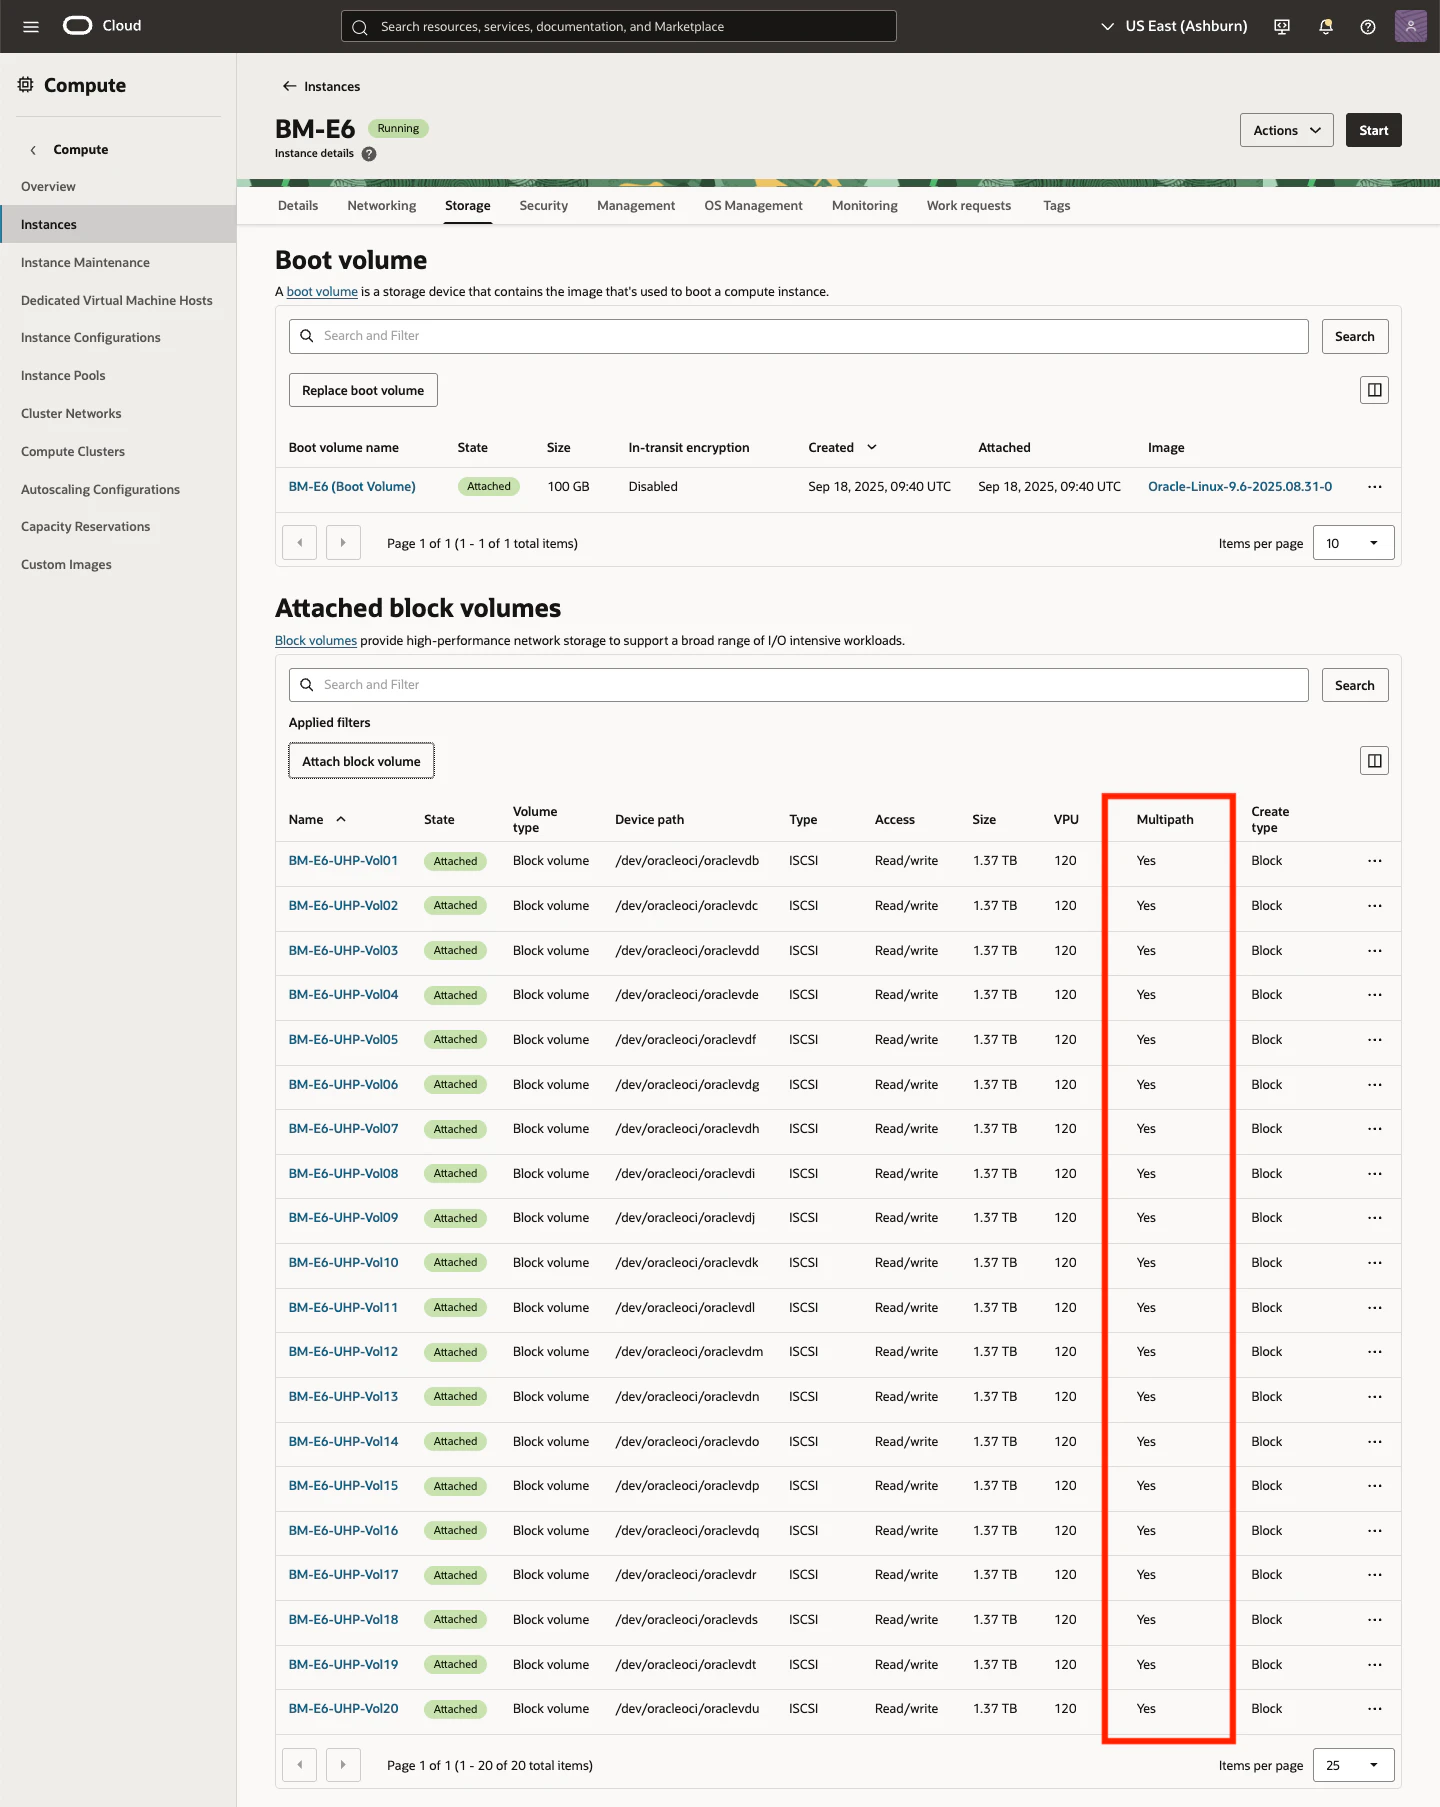Click Search button for boot volume

[1355, 336]
